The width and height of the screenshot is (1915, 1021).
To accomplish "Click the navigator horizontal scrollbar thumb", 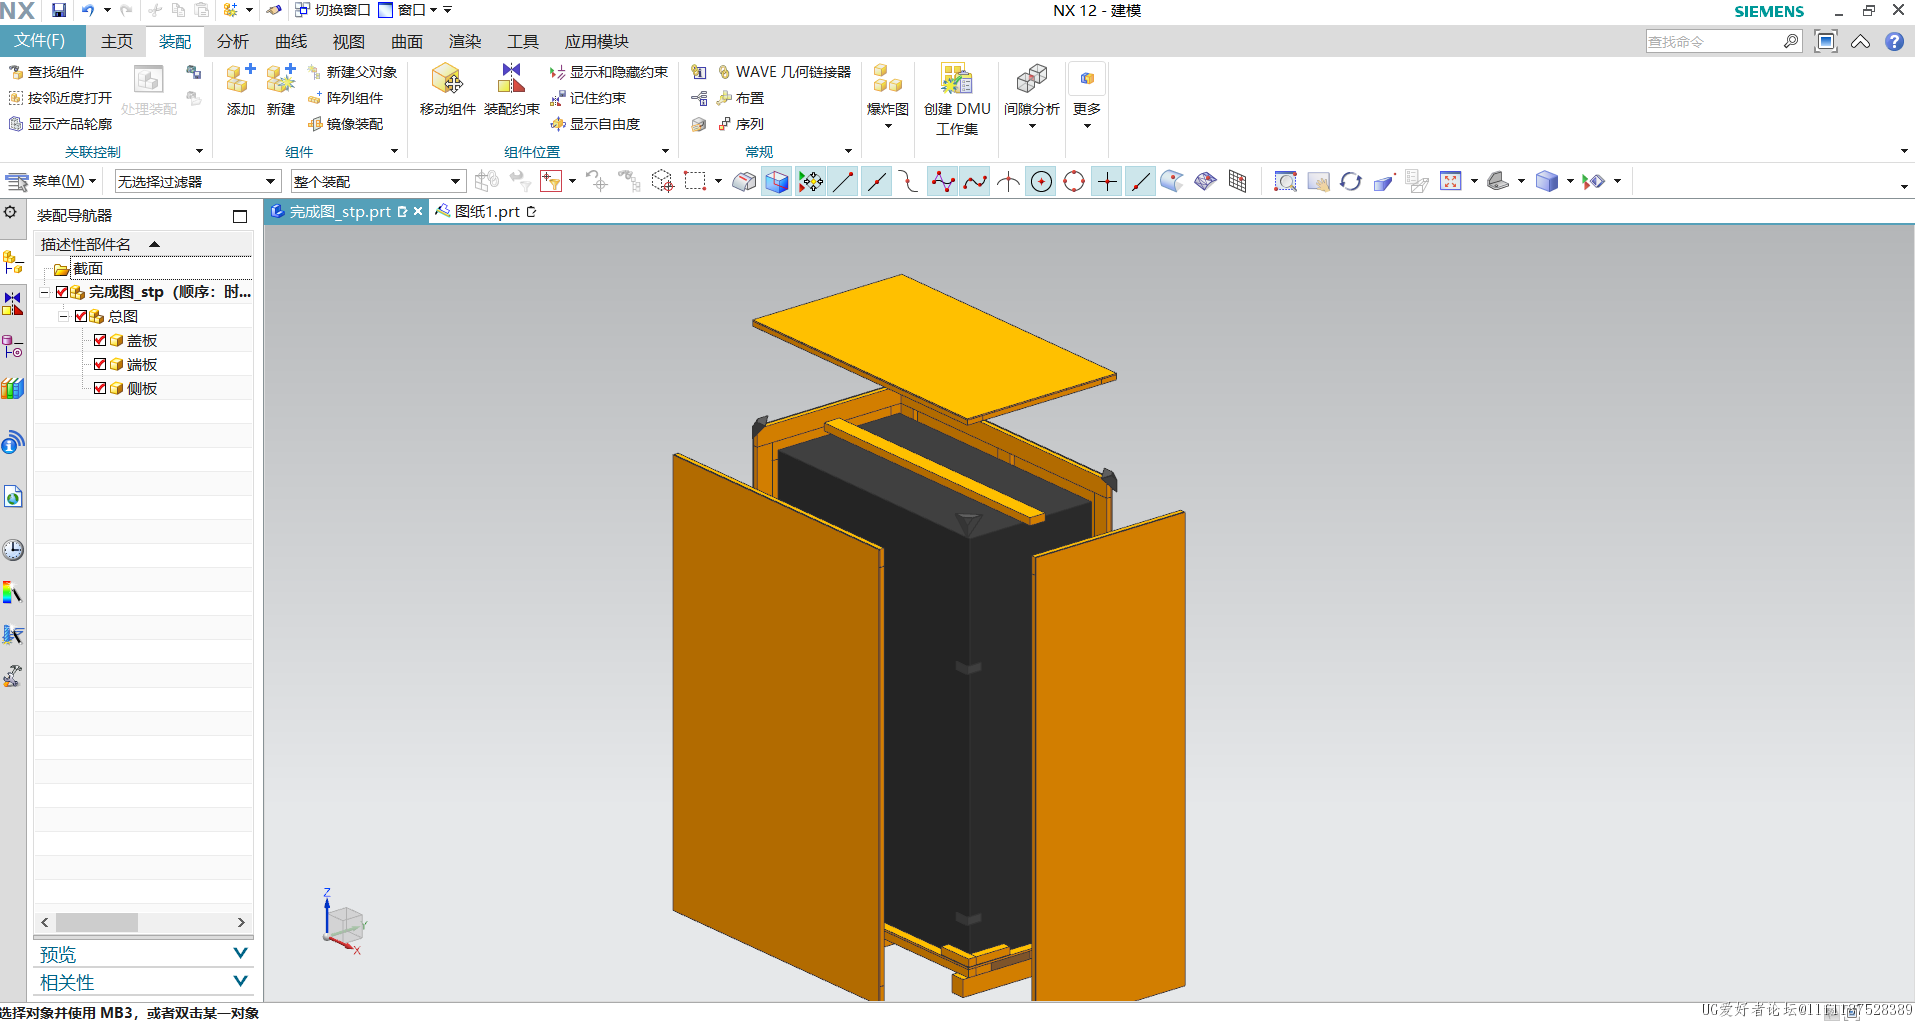I will point(96,922).
